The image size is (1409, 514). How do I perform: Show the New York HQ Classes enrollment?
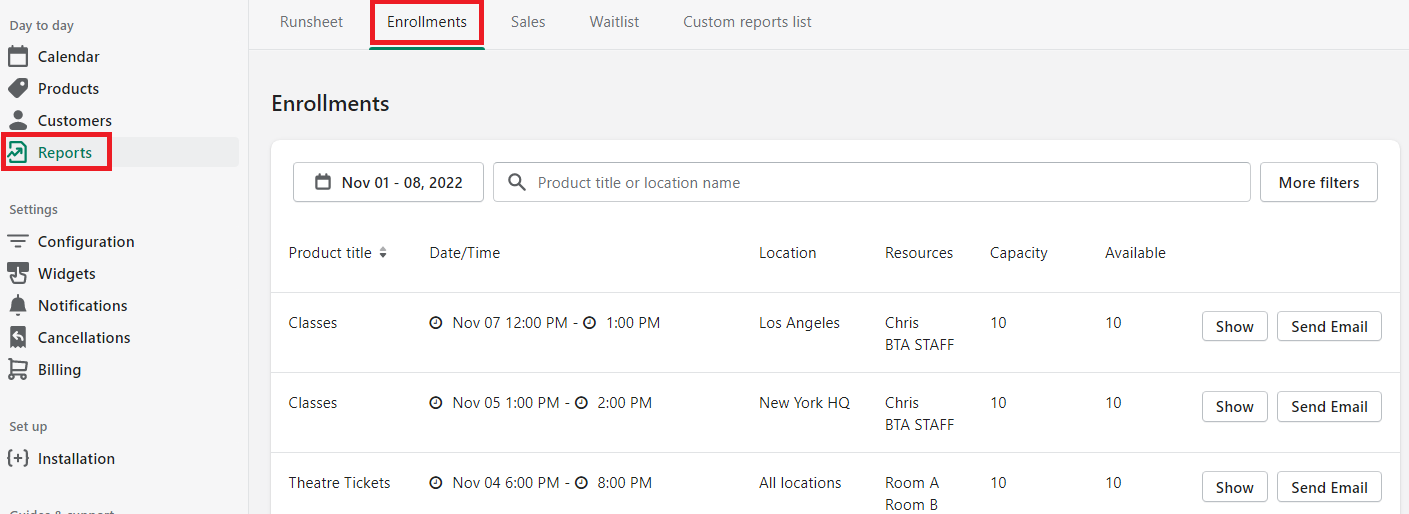[1234, 406]
